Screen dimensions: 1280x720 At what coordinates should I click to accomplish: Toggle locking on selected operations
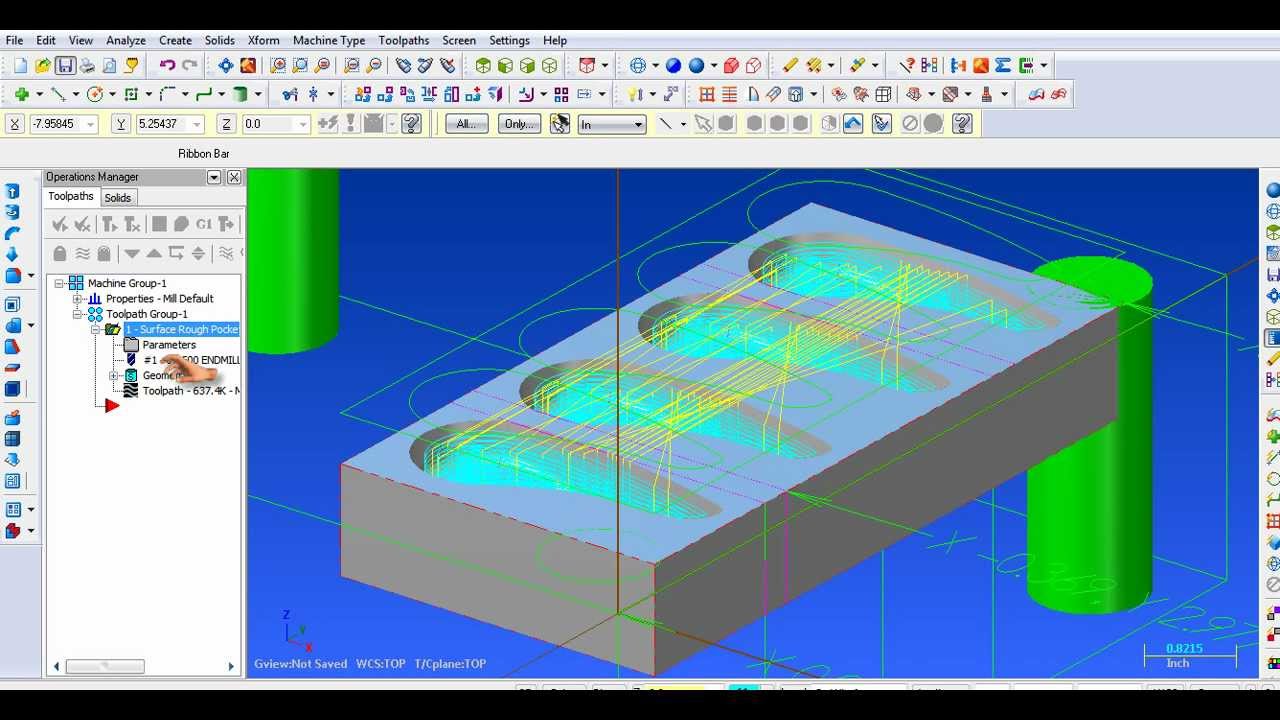60,254
